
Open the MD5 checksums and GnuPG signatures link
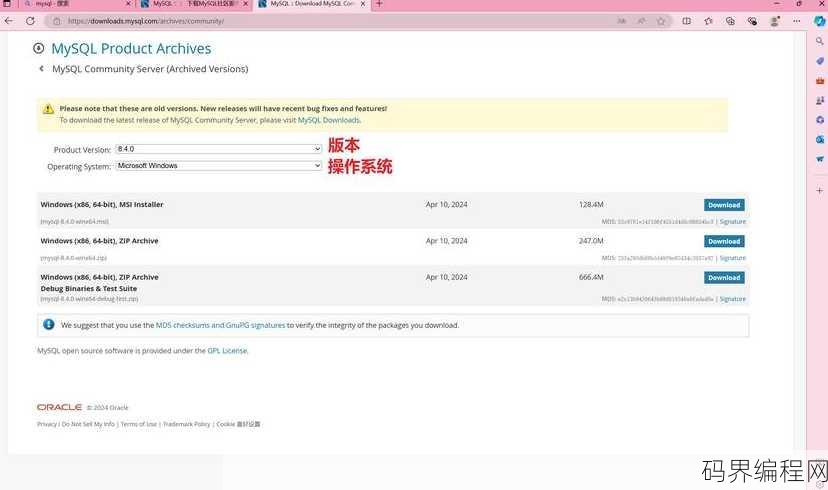220,325
